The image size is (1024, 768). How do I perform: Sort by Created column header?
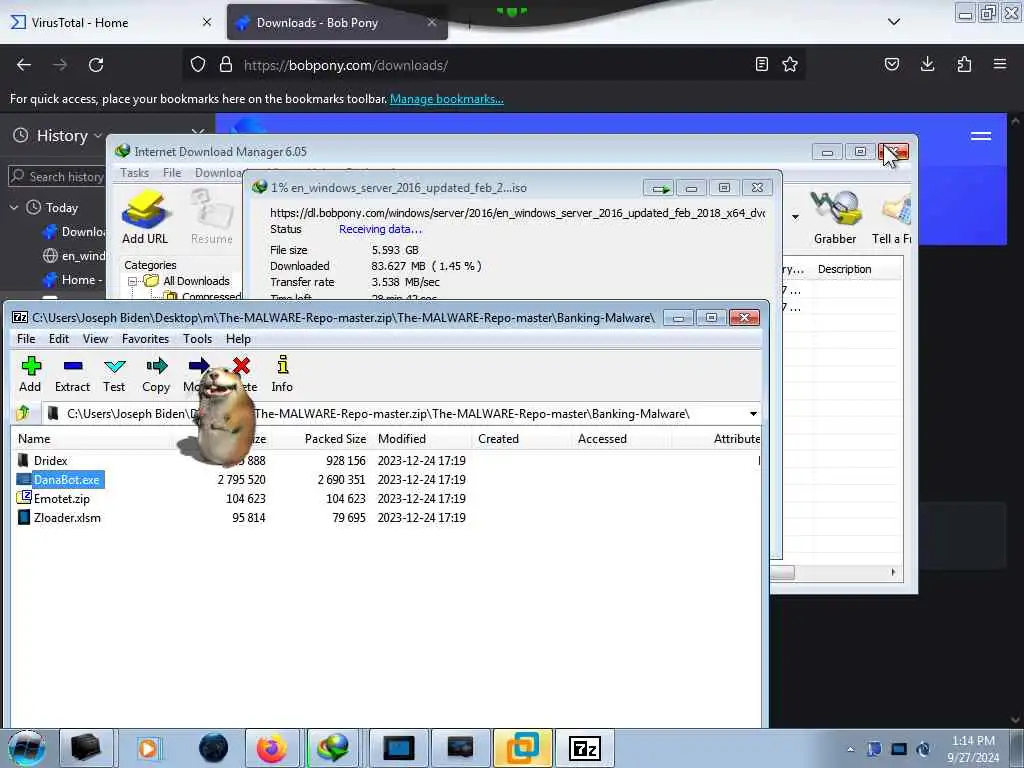[498, 439]
